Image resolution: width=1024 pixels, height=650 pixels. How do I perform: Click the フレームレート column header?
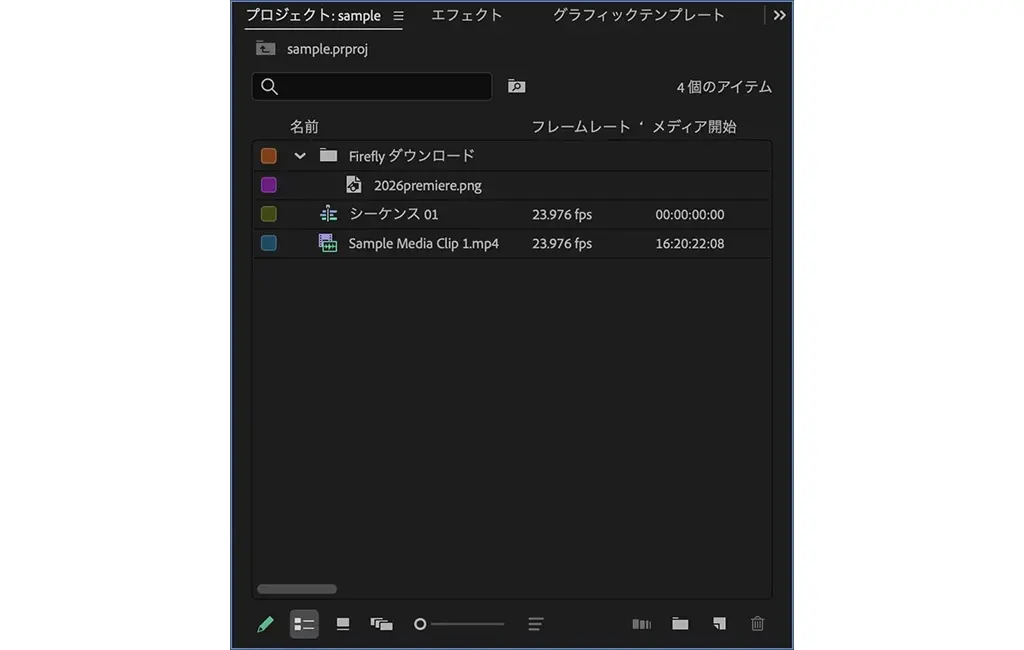click(x=580, y=127)
